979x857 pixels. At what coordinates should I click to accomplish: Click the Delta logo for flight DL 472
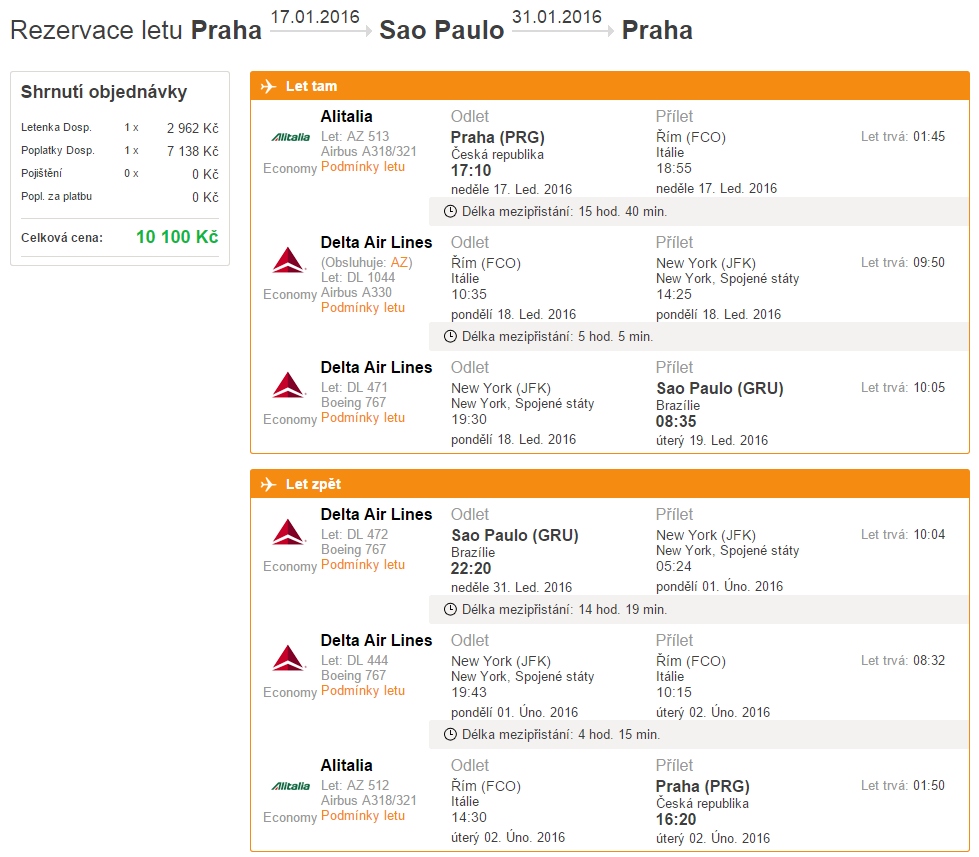coord(288,532)
